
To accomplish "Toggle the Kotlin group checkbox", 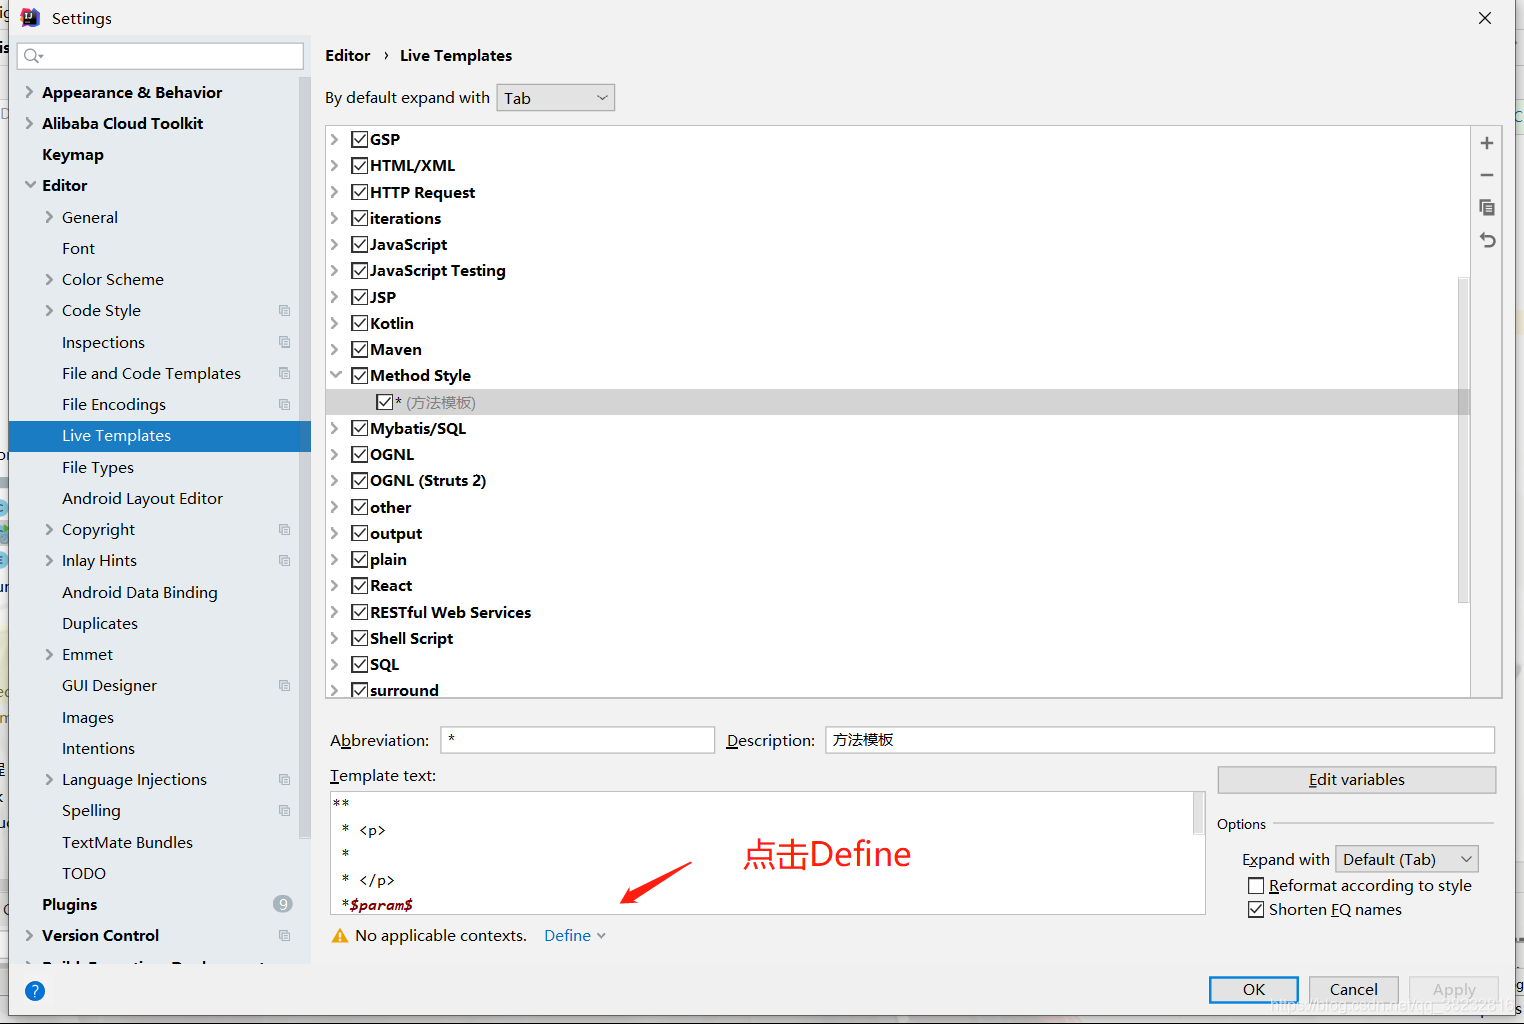I will (x=360, y=323).
